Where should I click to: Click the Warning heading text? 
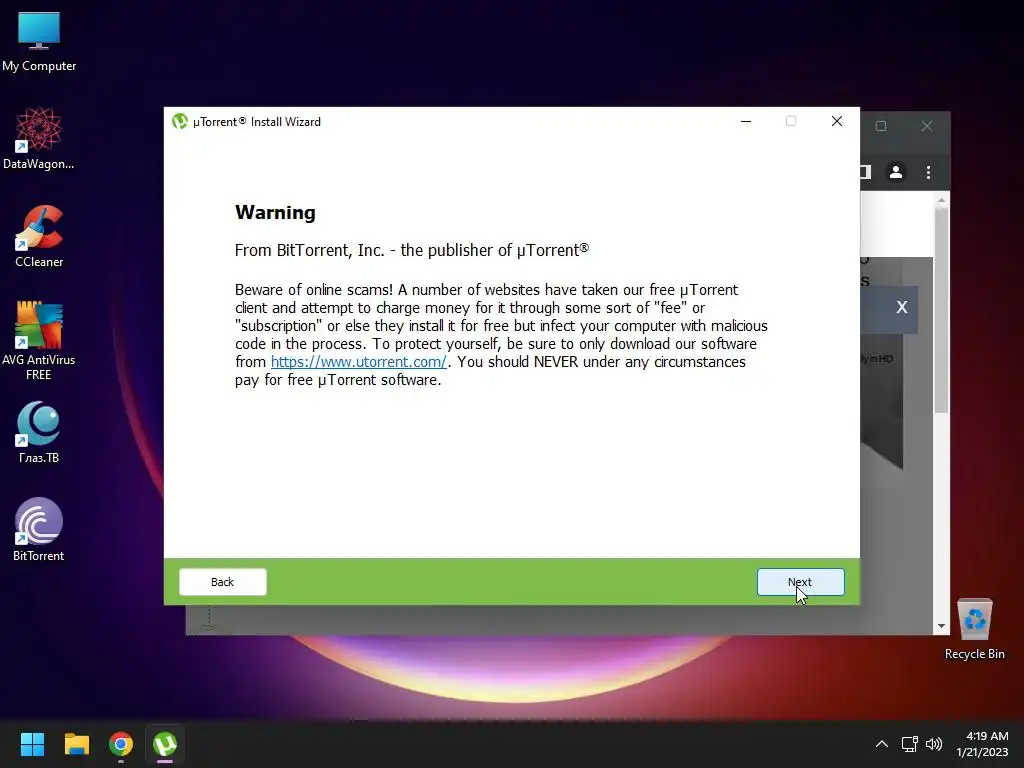click(x=275, y=212)
